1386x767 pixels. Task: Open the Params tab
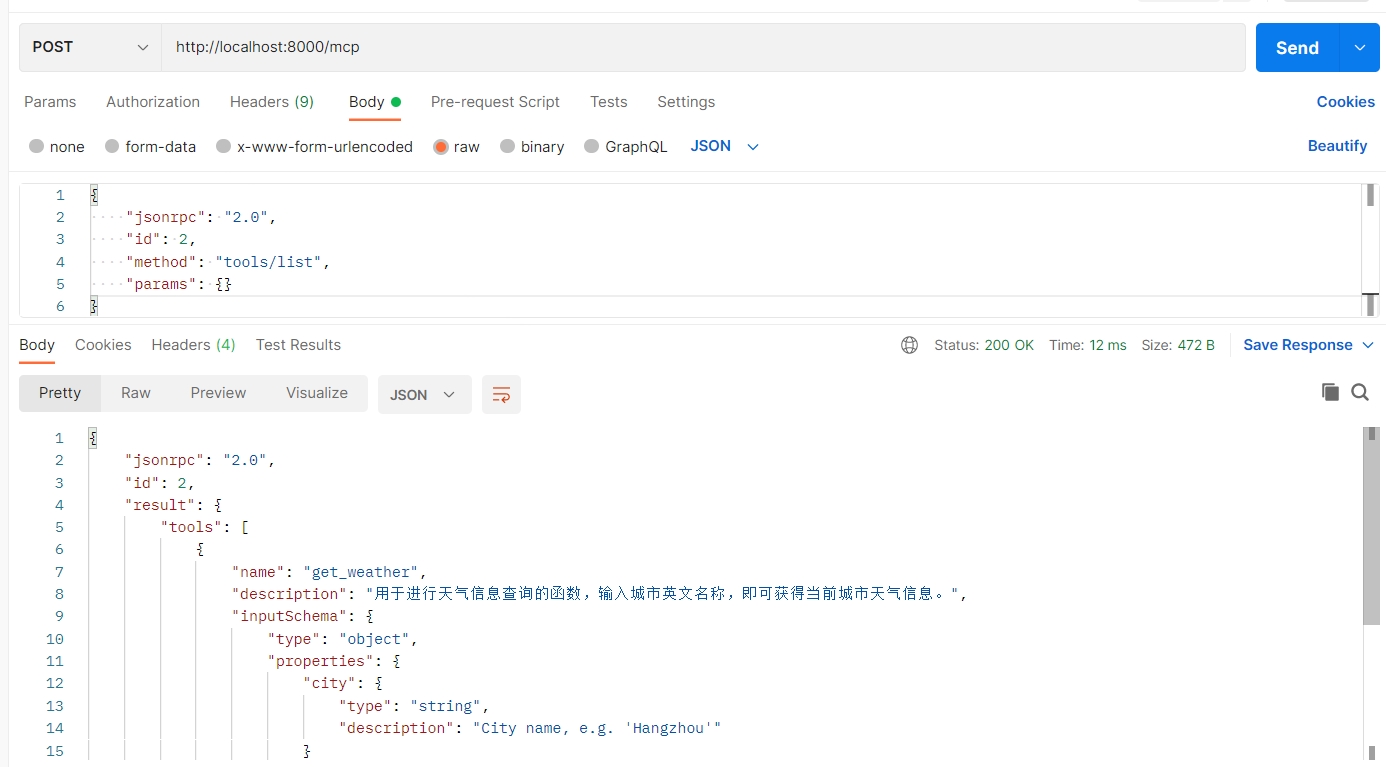tap(50, 102)
